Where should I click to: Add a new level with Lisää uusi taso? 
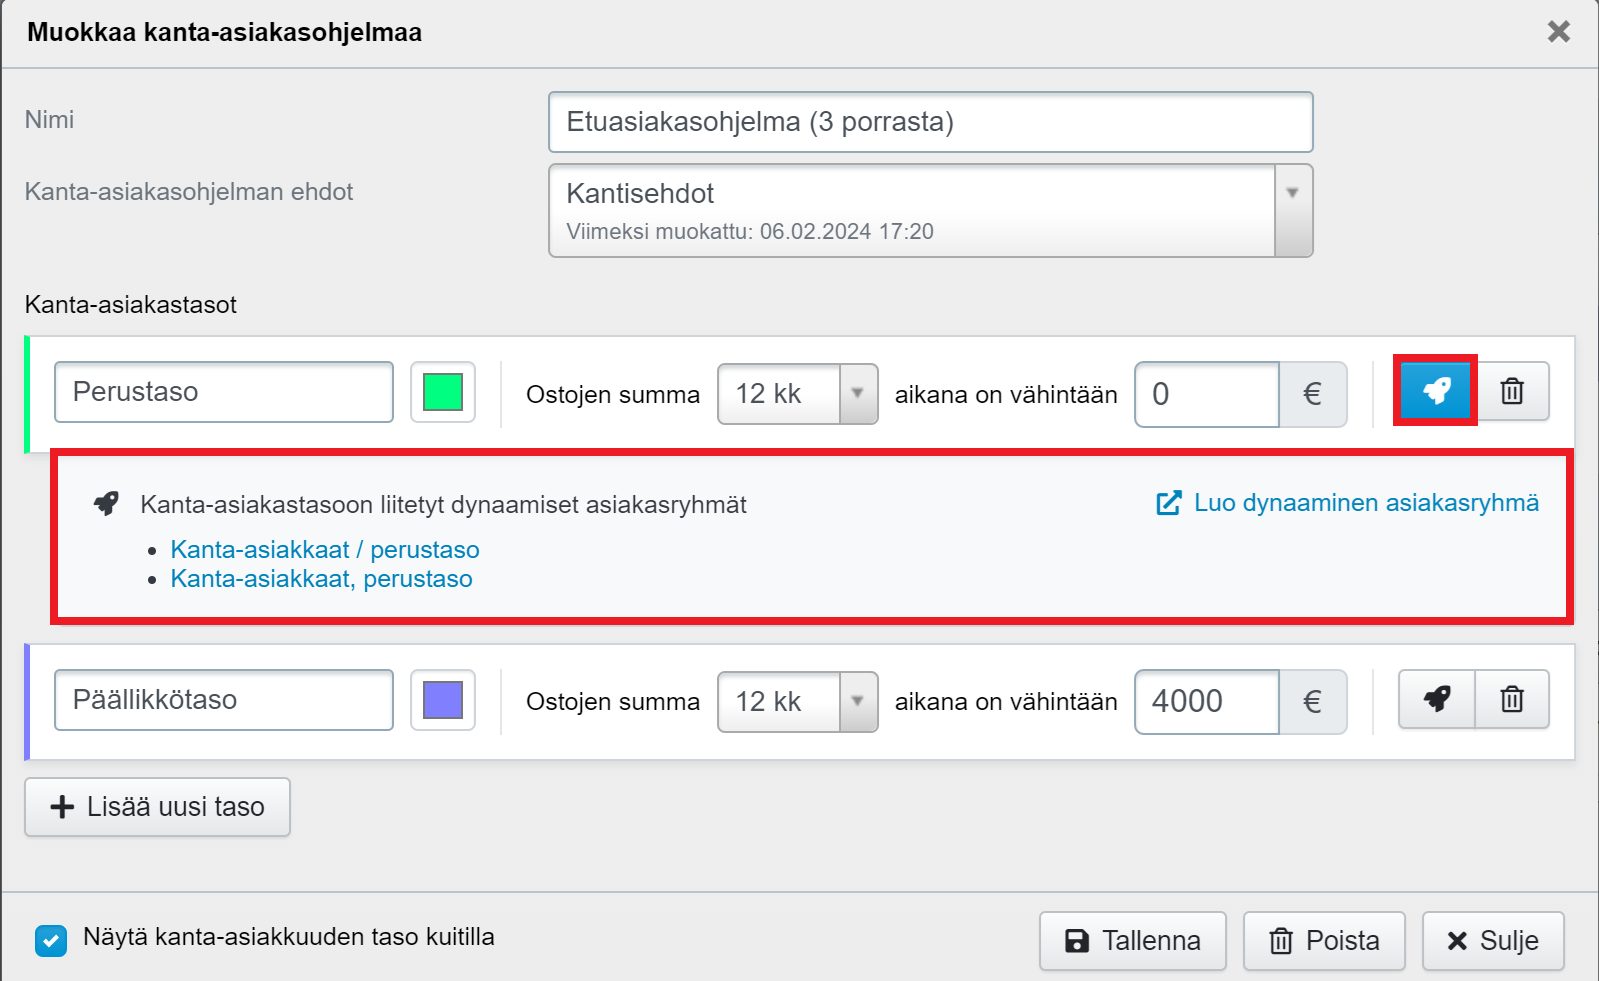tap(158, 807)
